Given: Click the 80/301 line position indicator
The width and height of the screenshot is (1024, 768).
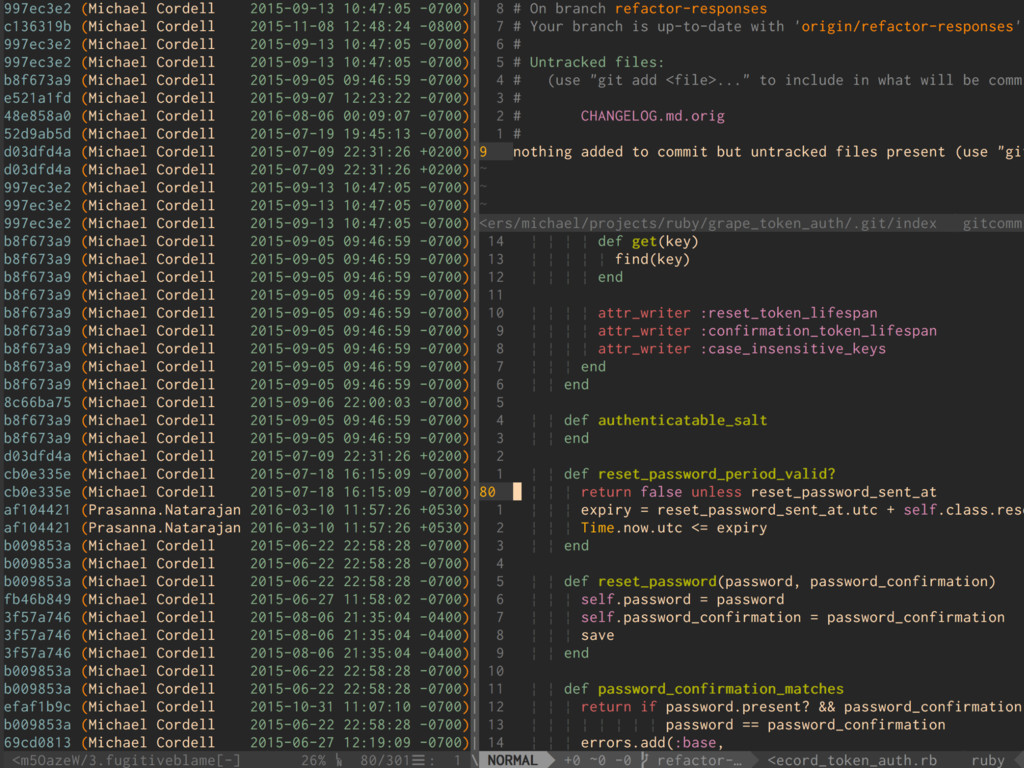Looking at the screenshot, I should [385, 760].
